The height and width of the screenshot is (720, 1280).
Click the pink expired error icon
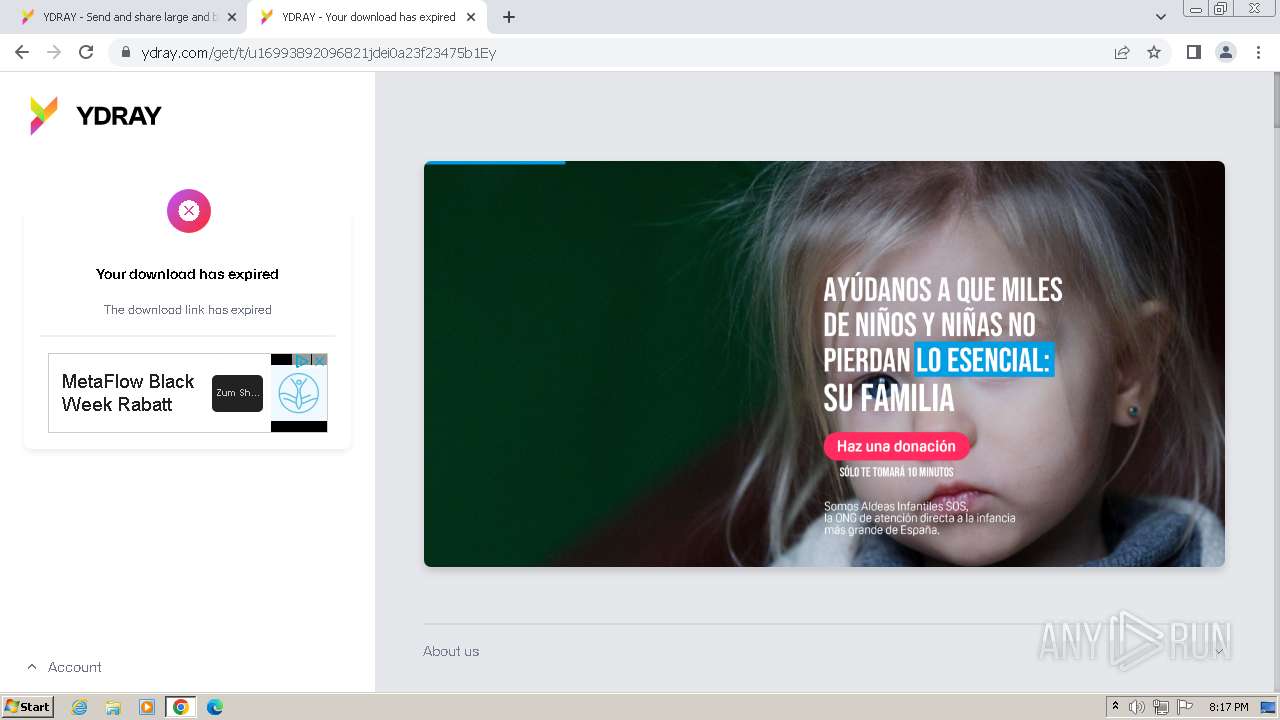point(189,211)
